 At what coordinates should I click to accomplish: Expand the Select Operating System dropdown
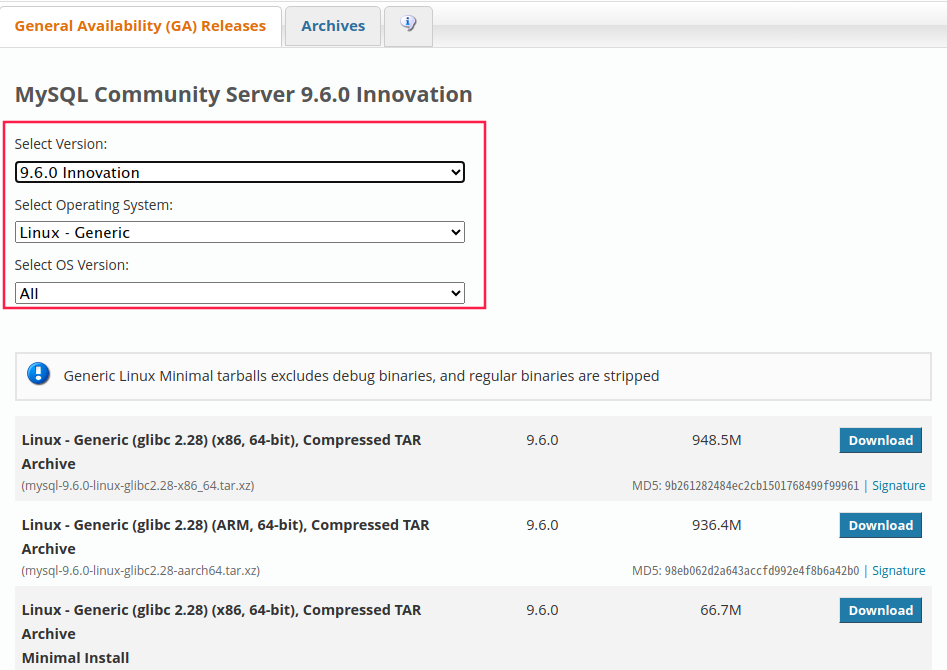240,233
